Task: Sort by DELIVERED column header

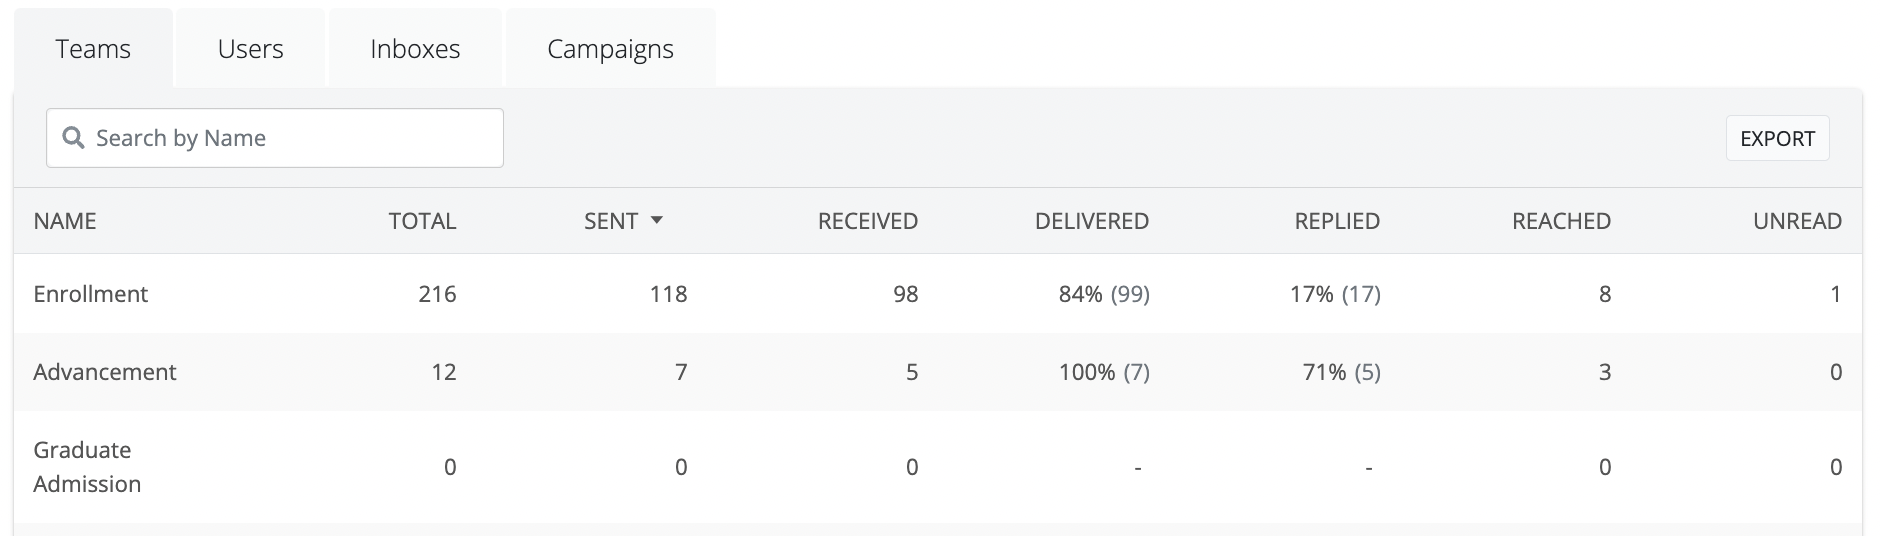Action: (x=1091, y=221)
